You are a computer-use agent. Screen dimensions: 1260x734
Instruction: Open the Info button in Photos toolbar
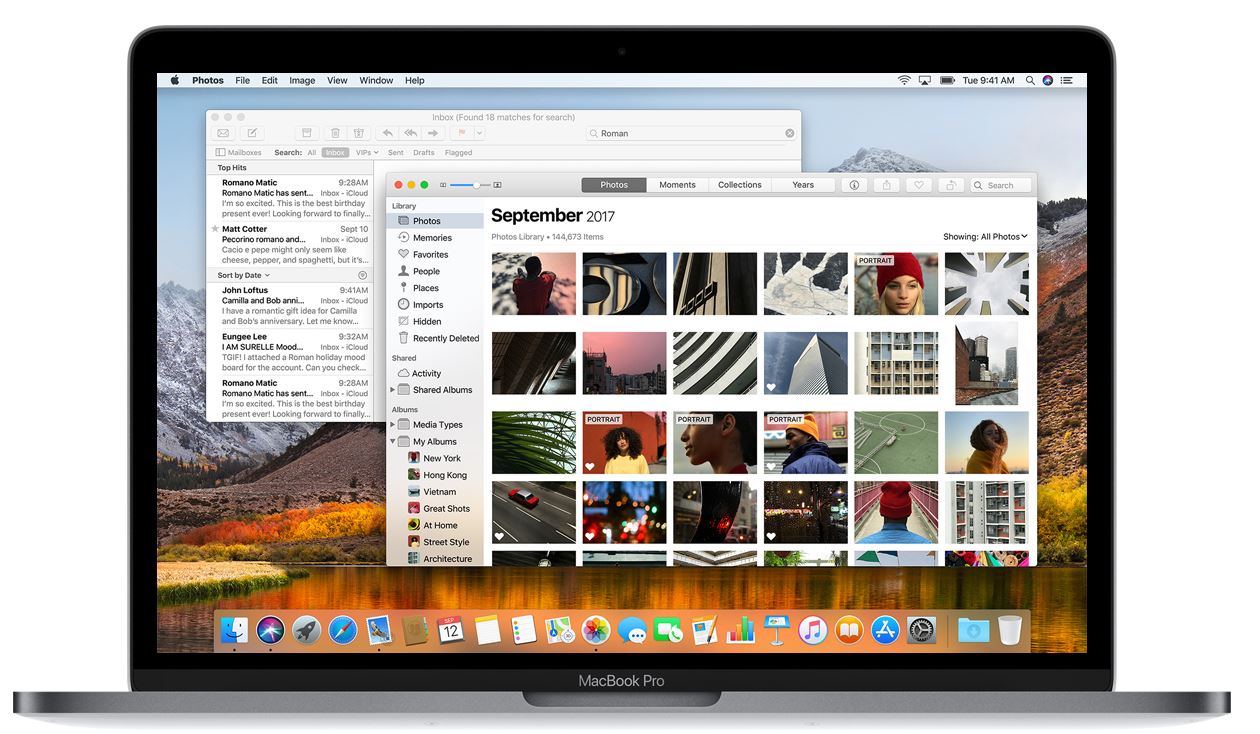coord(854,185)
